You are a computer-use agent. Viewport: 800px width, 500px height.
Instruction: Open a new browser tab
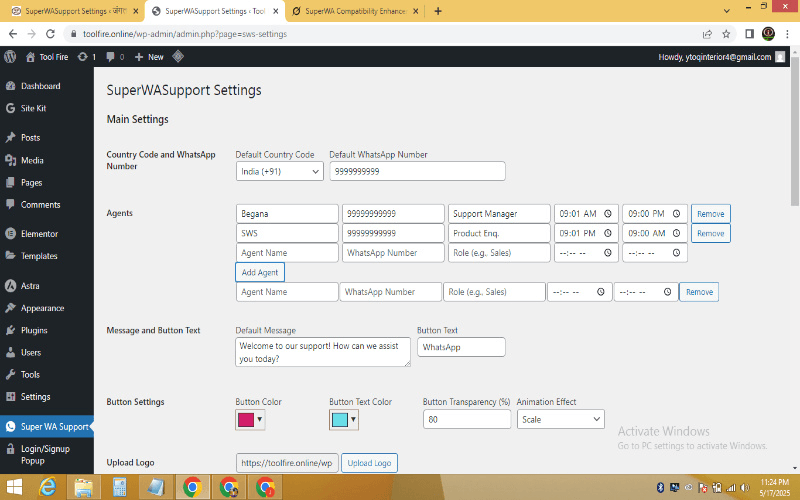(x=438, y=11)
